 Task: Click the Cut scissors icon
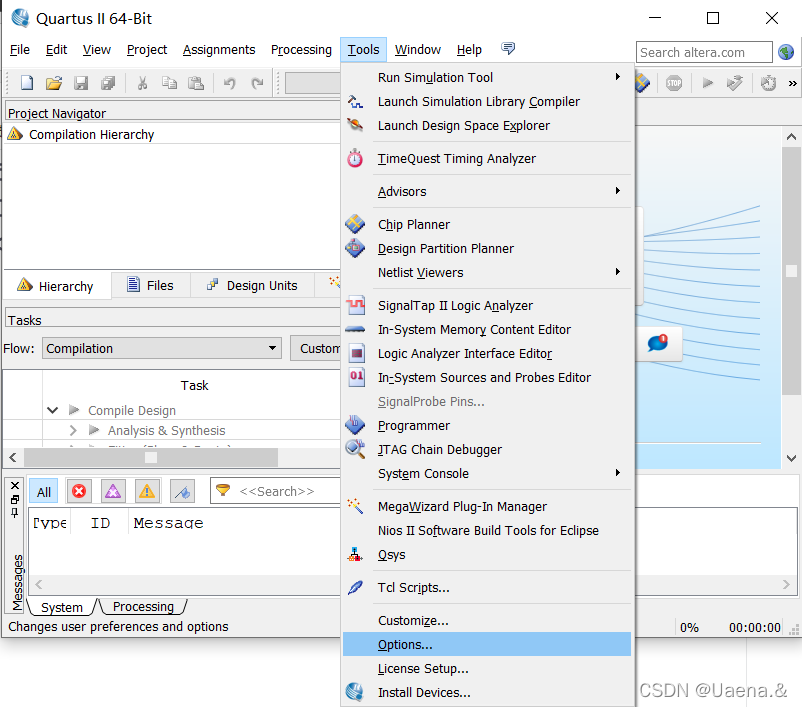(x=142, y=83)
